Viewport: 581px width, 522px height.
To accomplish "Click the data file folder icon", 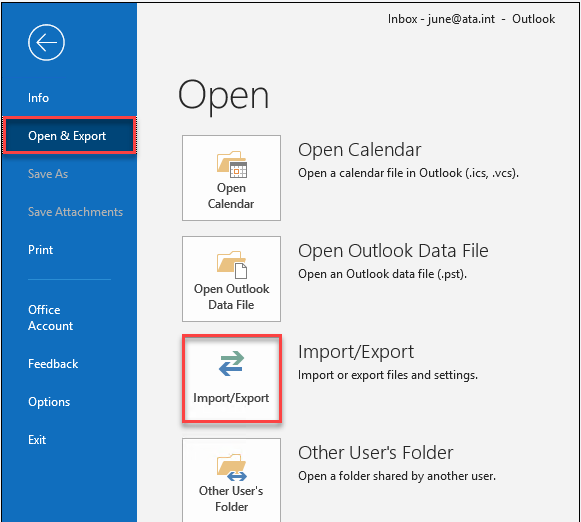I will pos(232,265).
